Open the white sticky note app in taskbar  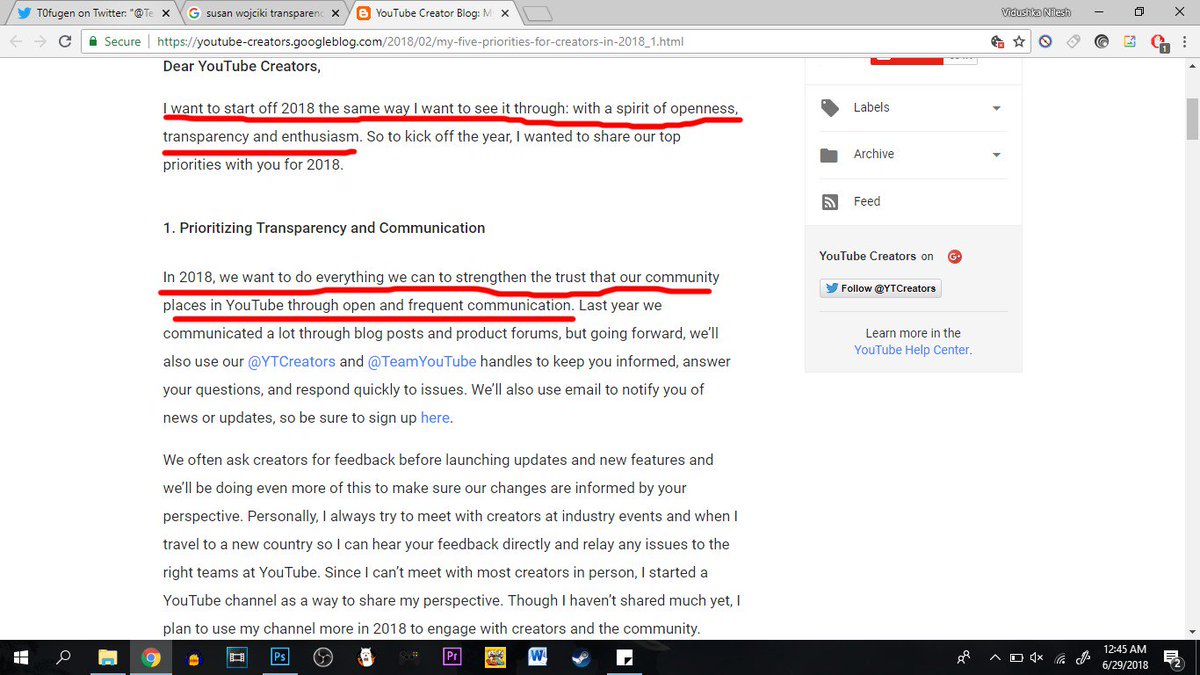coord(624,658)
